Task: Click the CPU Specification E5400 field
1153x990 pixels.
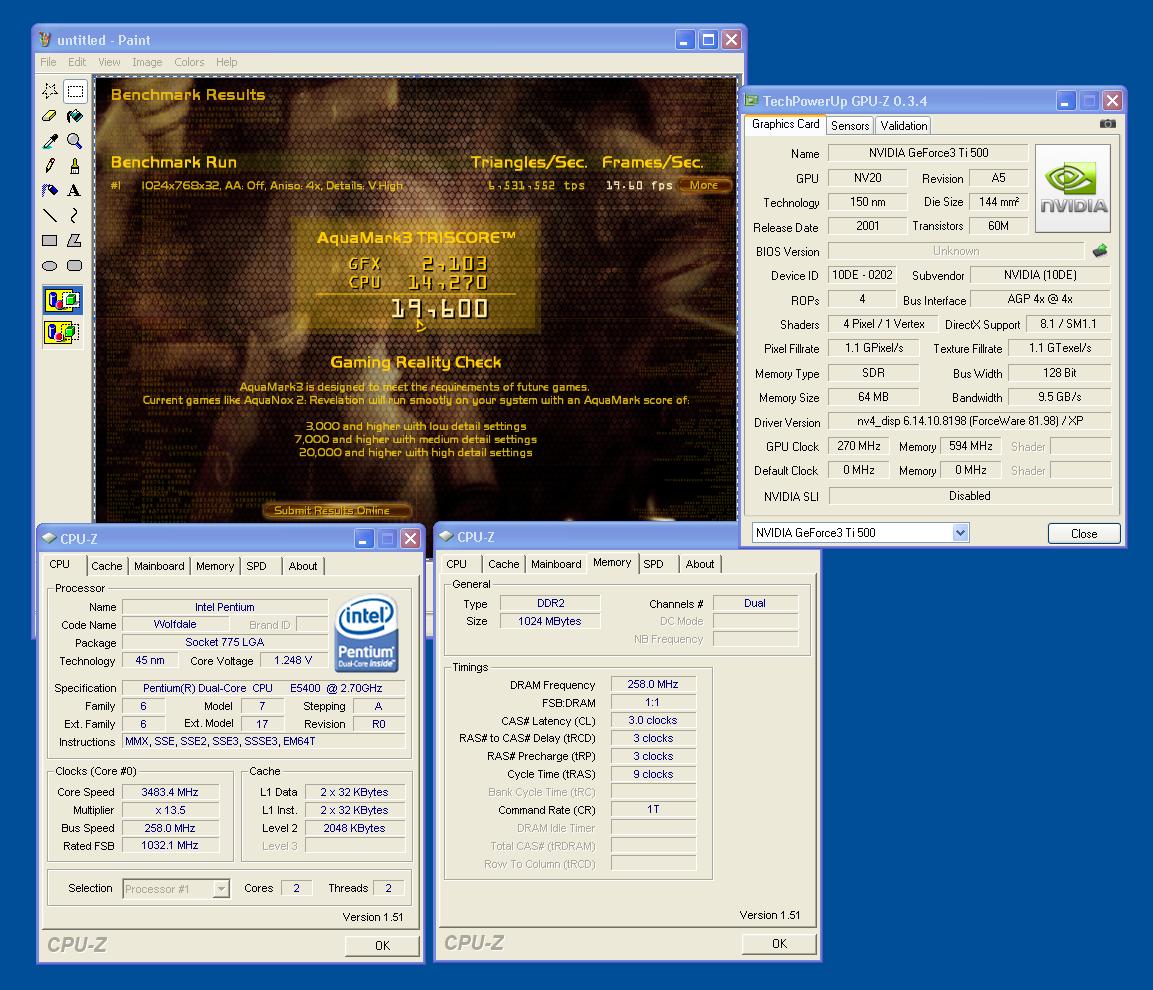Action: point(263,688)
